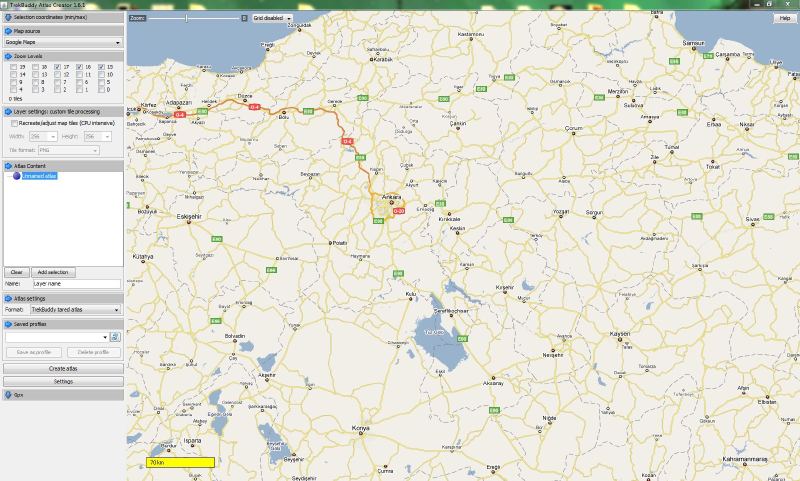Click the Add selection button
800x481 pixels.
[53, 272]
